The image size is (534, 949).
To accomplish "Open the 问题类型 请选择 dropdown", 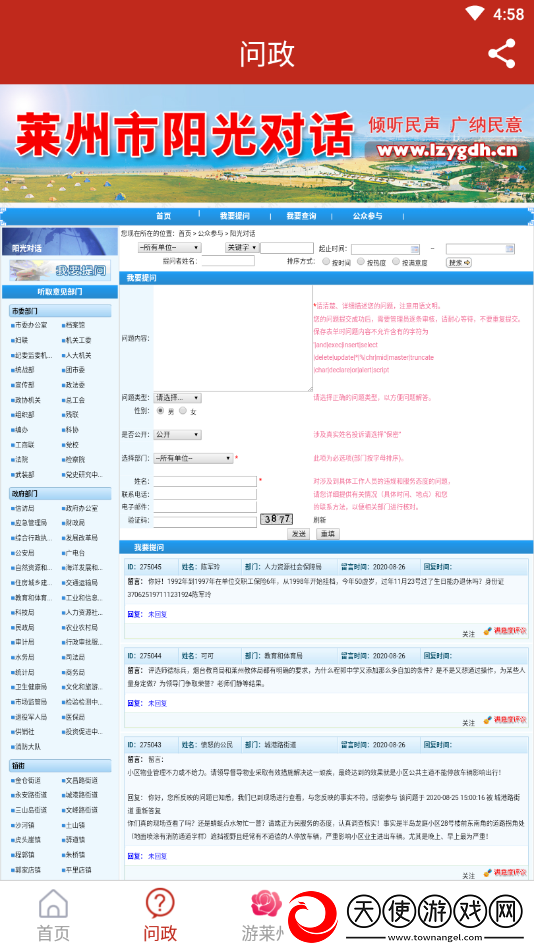I will [x=177, y=398].
